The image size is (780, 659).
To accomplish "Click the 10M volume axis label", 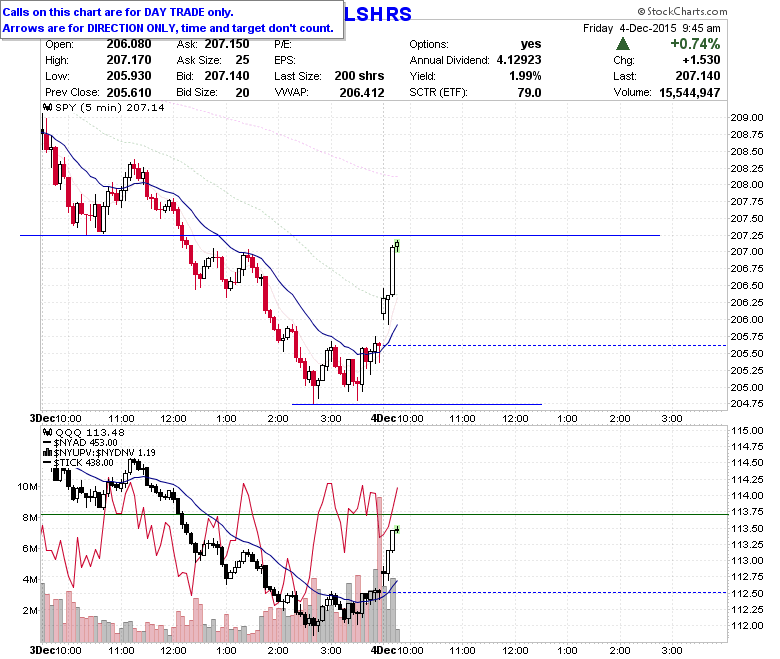I will pyautogui.click(x=27, y=486).
